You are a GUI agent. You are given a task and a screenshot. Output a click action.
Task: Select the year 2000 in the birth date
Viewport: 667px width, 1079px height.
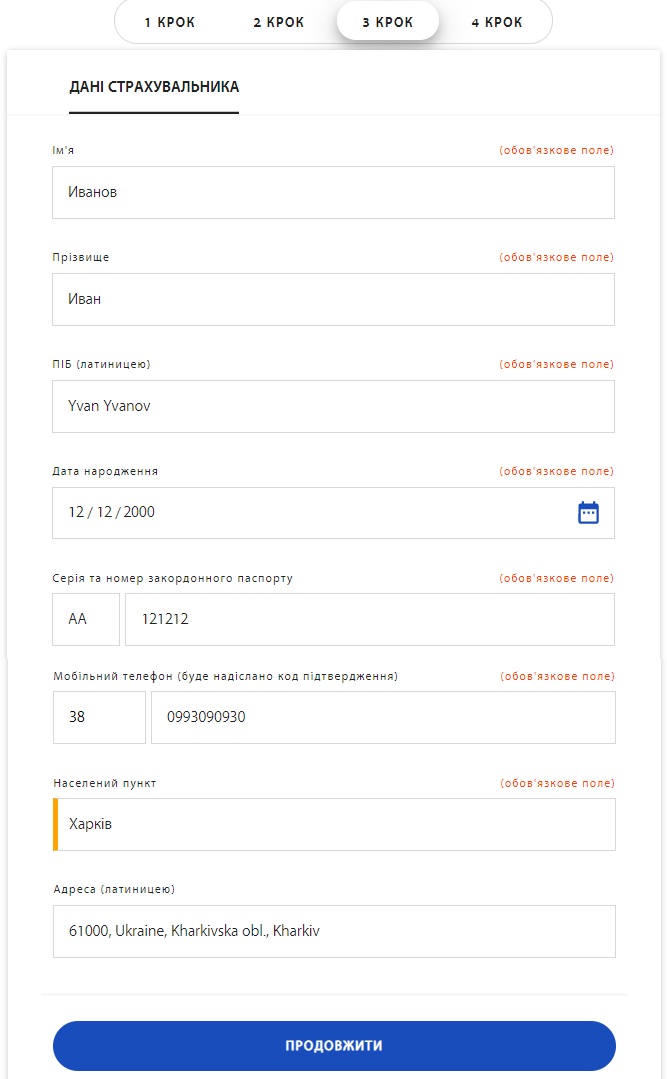139,512
